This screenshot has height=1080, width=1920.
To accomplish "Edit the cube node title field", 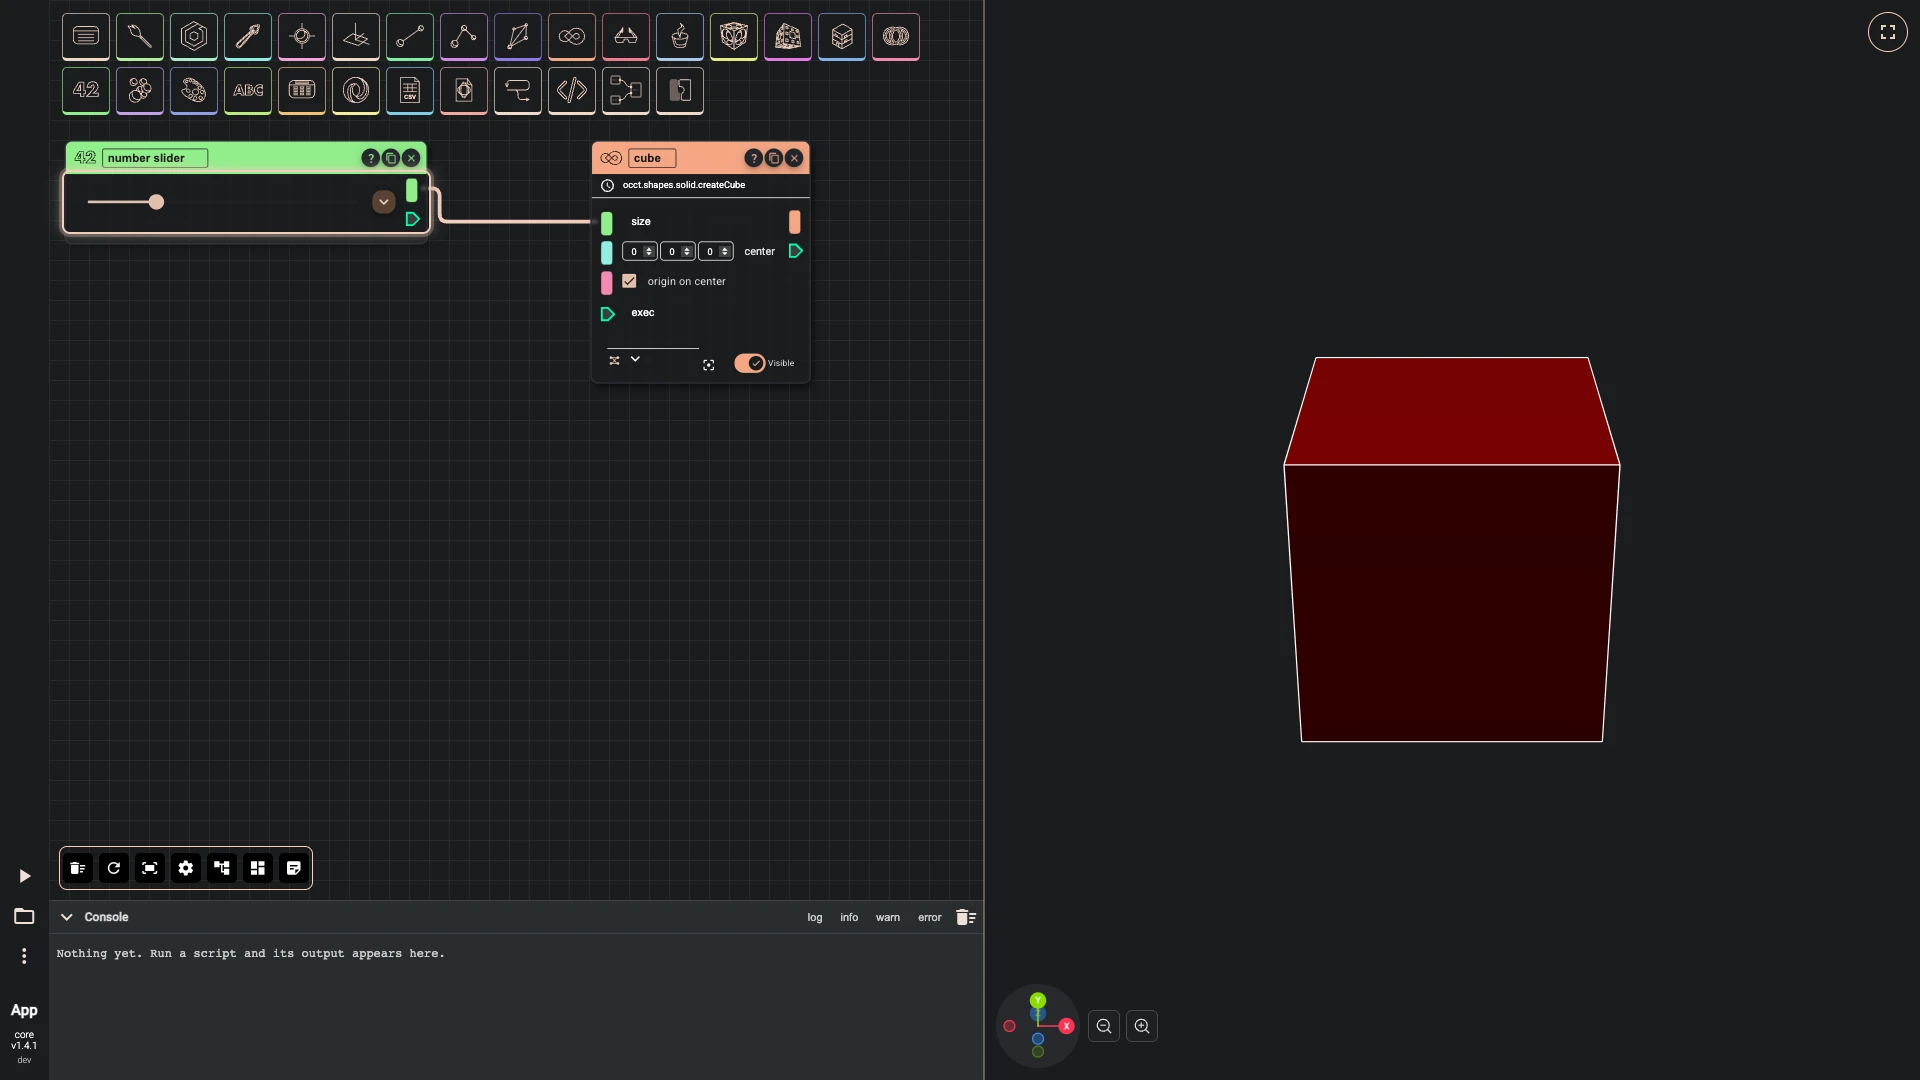I will click(x=652, y=158).
